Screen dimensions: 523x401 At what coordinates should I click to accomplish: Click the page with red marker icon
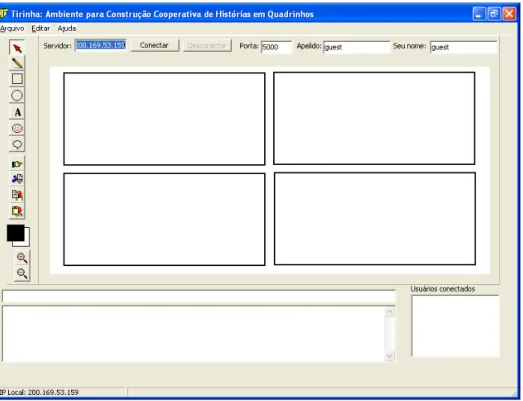(17, 195)
